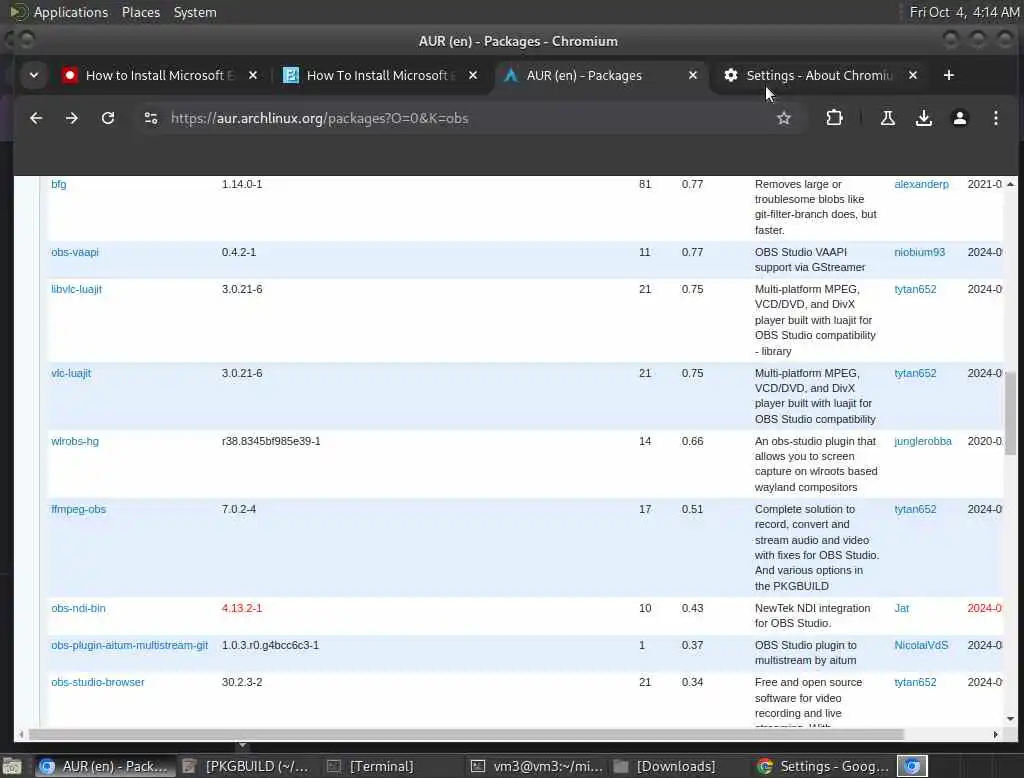Activate AUR (en) - Pack... taskbar button
The image size is (1024, 778).
pos(104,766)
